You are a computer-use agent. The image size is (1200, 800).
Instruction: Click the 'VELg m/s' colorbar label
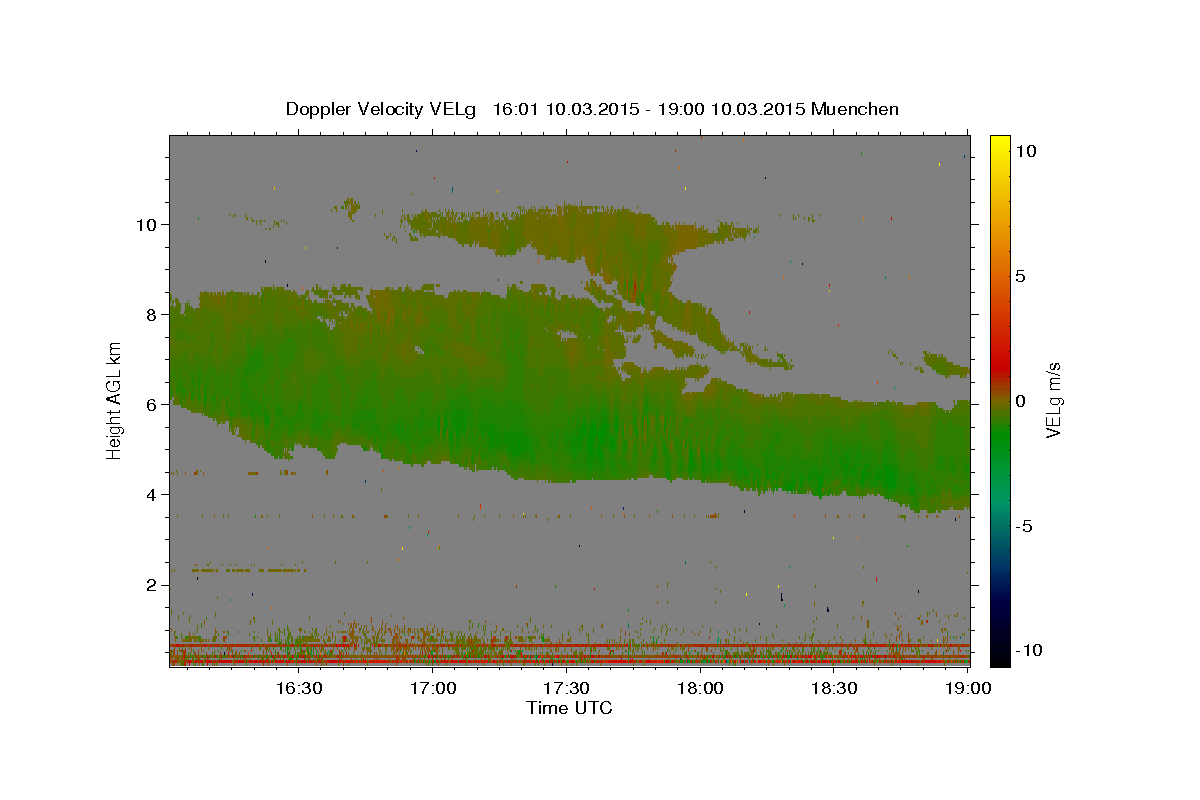pos(1053,400)
